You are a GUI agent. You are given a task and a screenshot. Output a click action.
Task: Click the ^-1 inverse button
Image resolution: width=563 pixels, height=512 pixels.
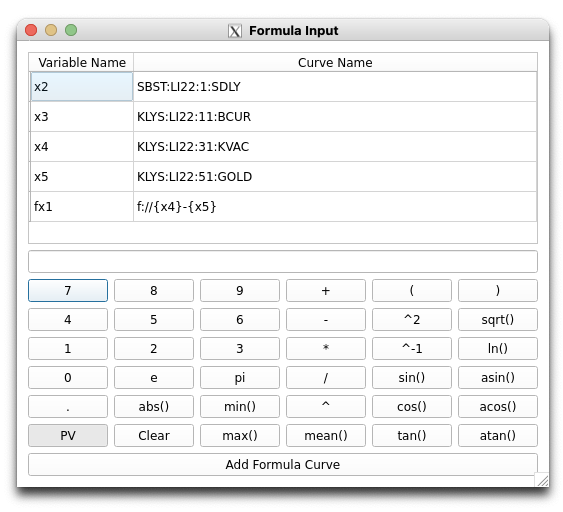[x=412, y=349]
